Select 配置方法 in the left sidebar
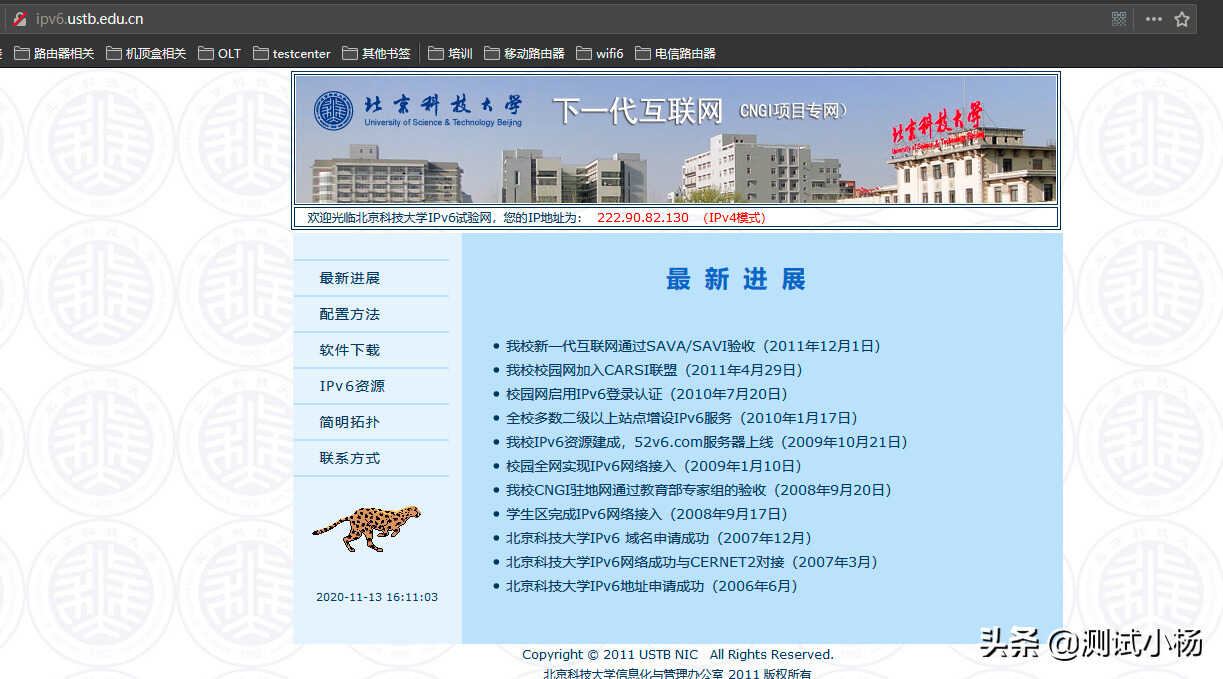This screenshot has width=1223, height=679. pos(350,314)
